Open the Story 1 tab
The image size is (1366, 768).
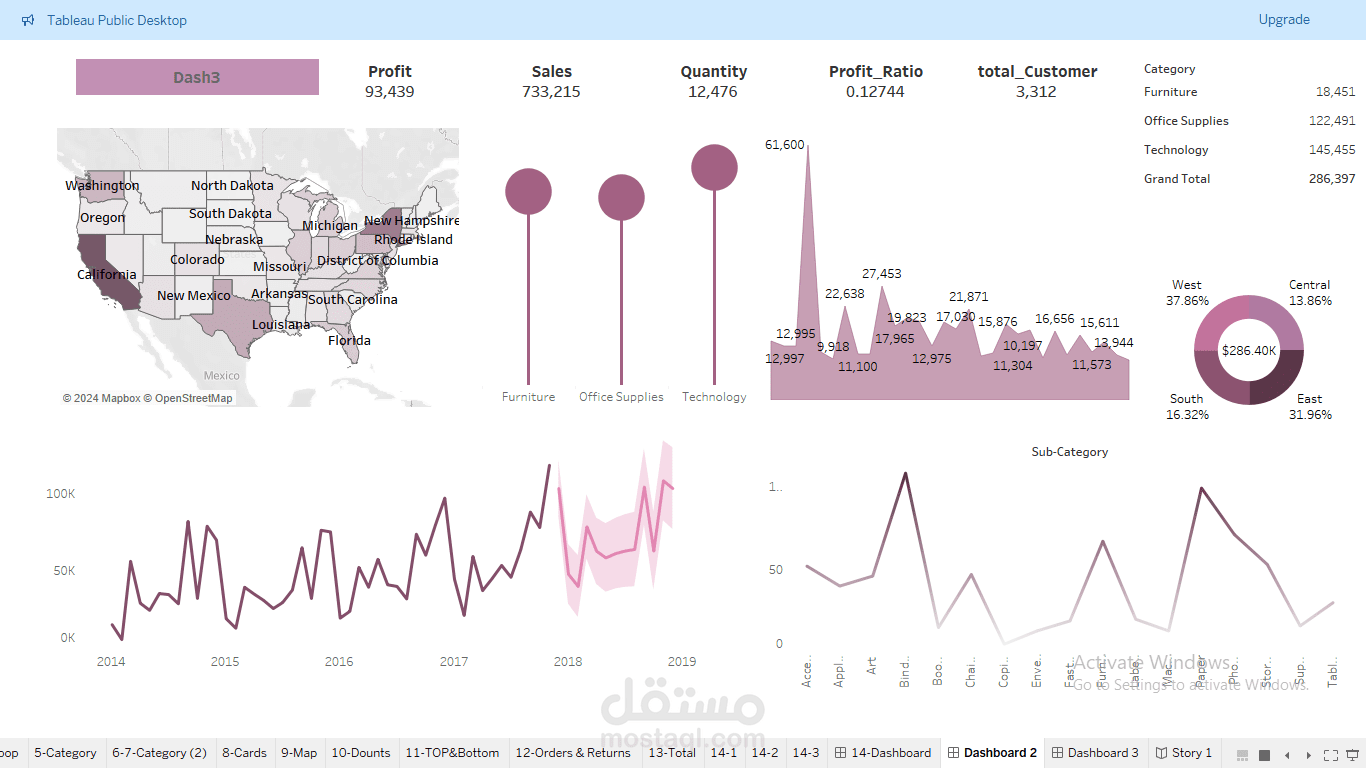pyautogui.click(x=1184, y=753)
